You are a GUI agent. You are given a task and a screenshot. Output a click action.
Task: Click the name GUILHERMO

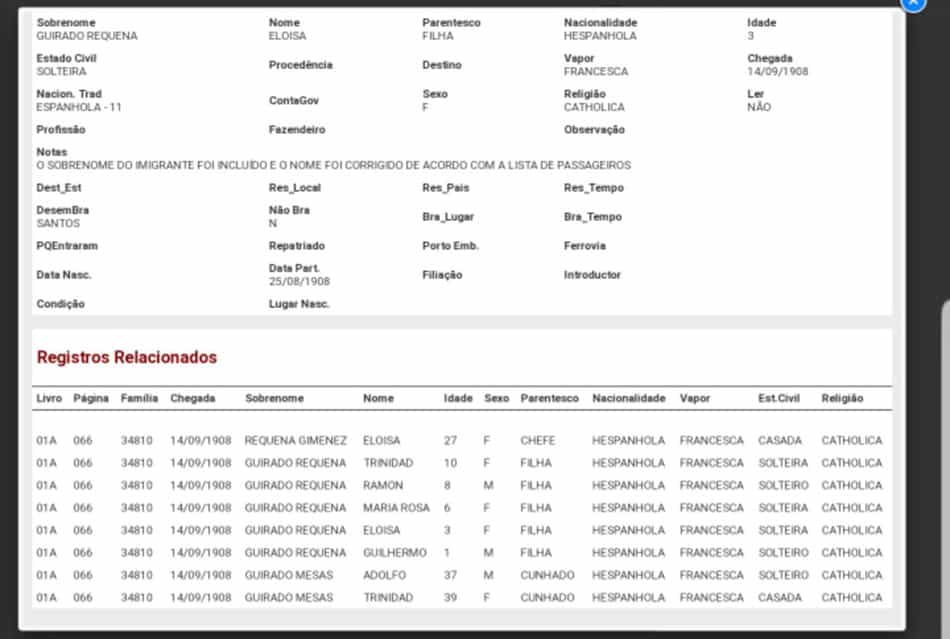(x=394, y=552)
